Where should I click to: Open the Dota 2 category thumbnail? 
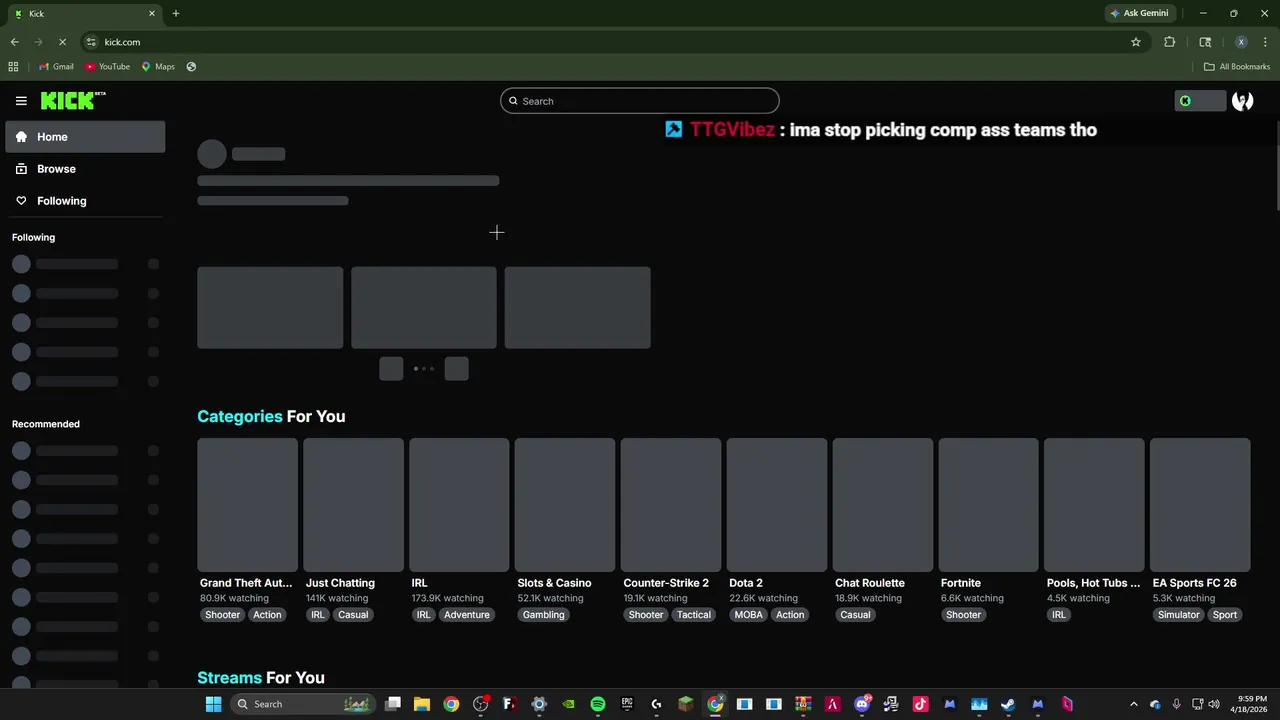777,504
